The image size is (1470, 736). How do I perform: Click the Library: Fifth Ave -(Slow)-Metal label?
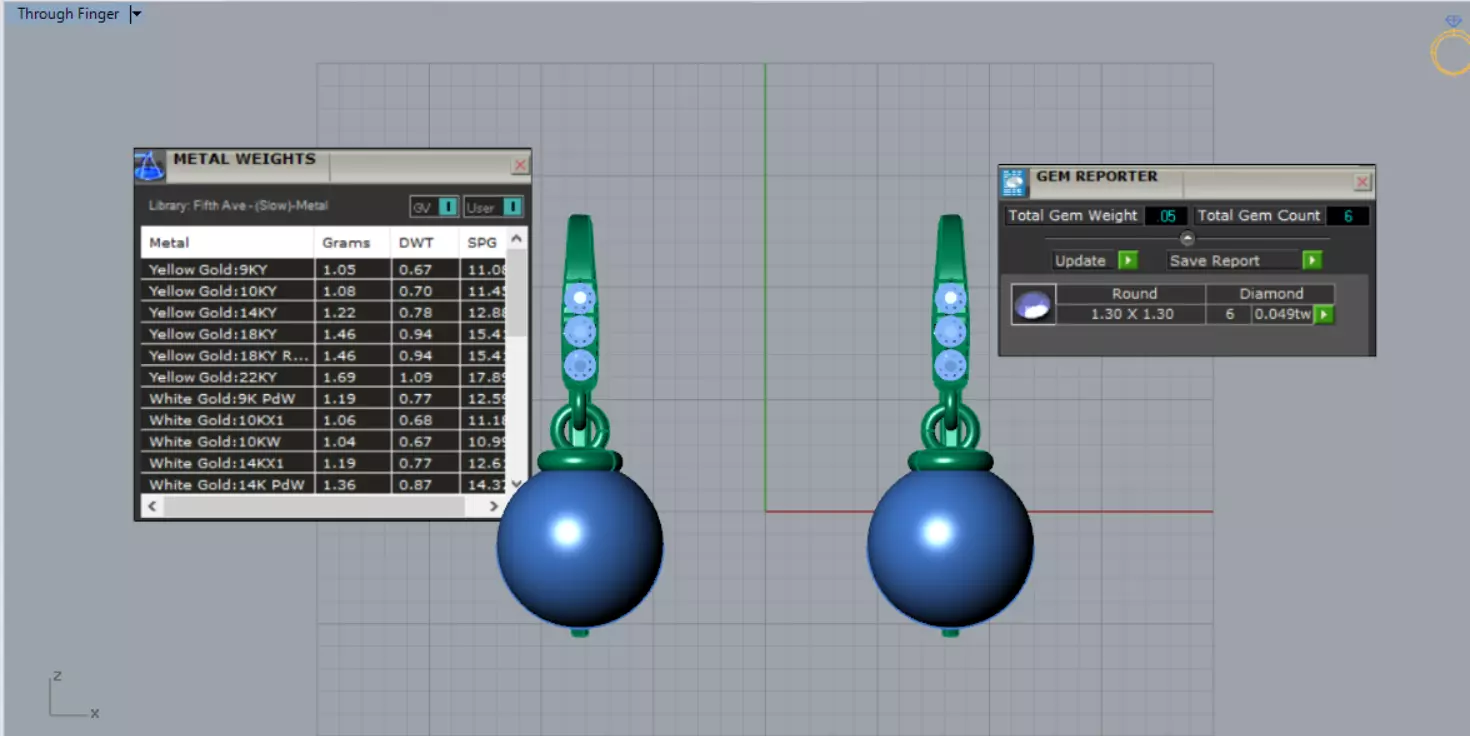pos(238,206)
